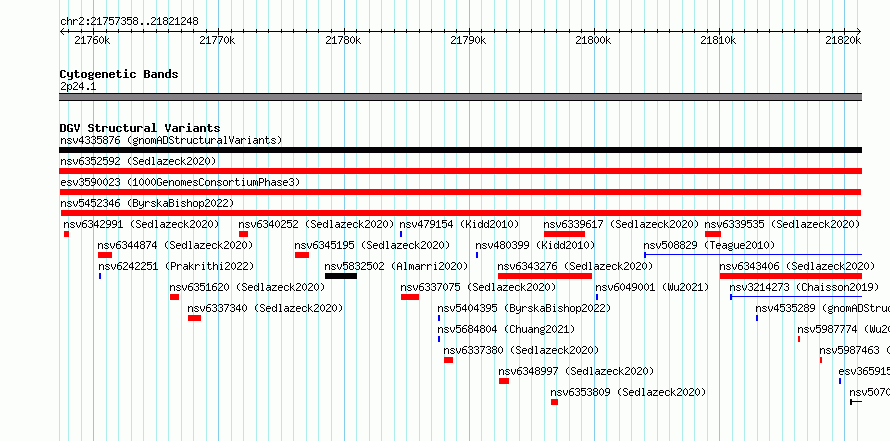Open the nsv6352592 Sedlazeck2020 label
890x441 pixels.
click(x=138, y=161)
